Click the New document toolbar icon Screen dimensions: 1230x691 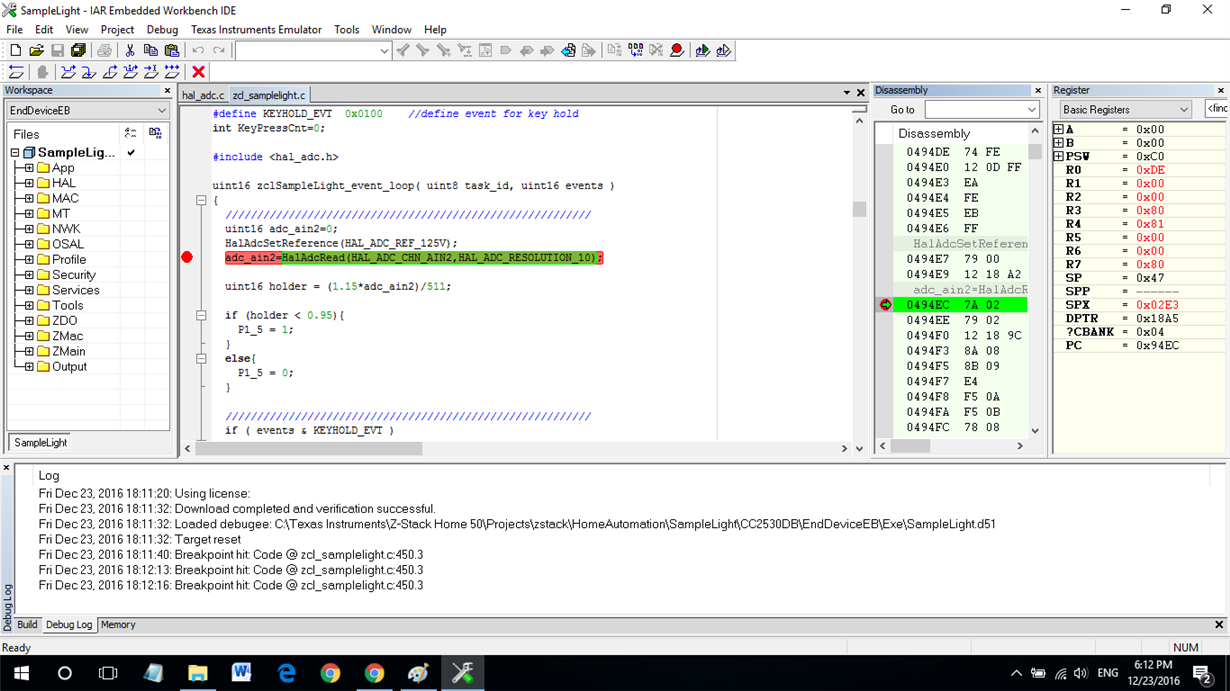coord(15,50)
